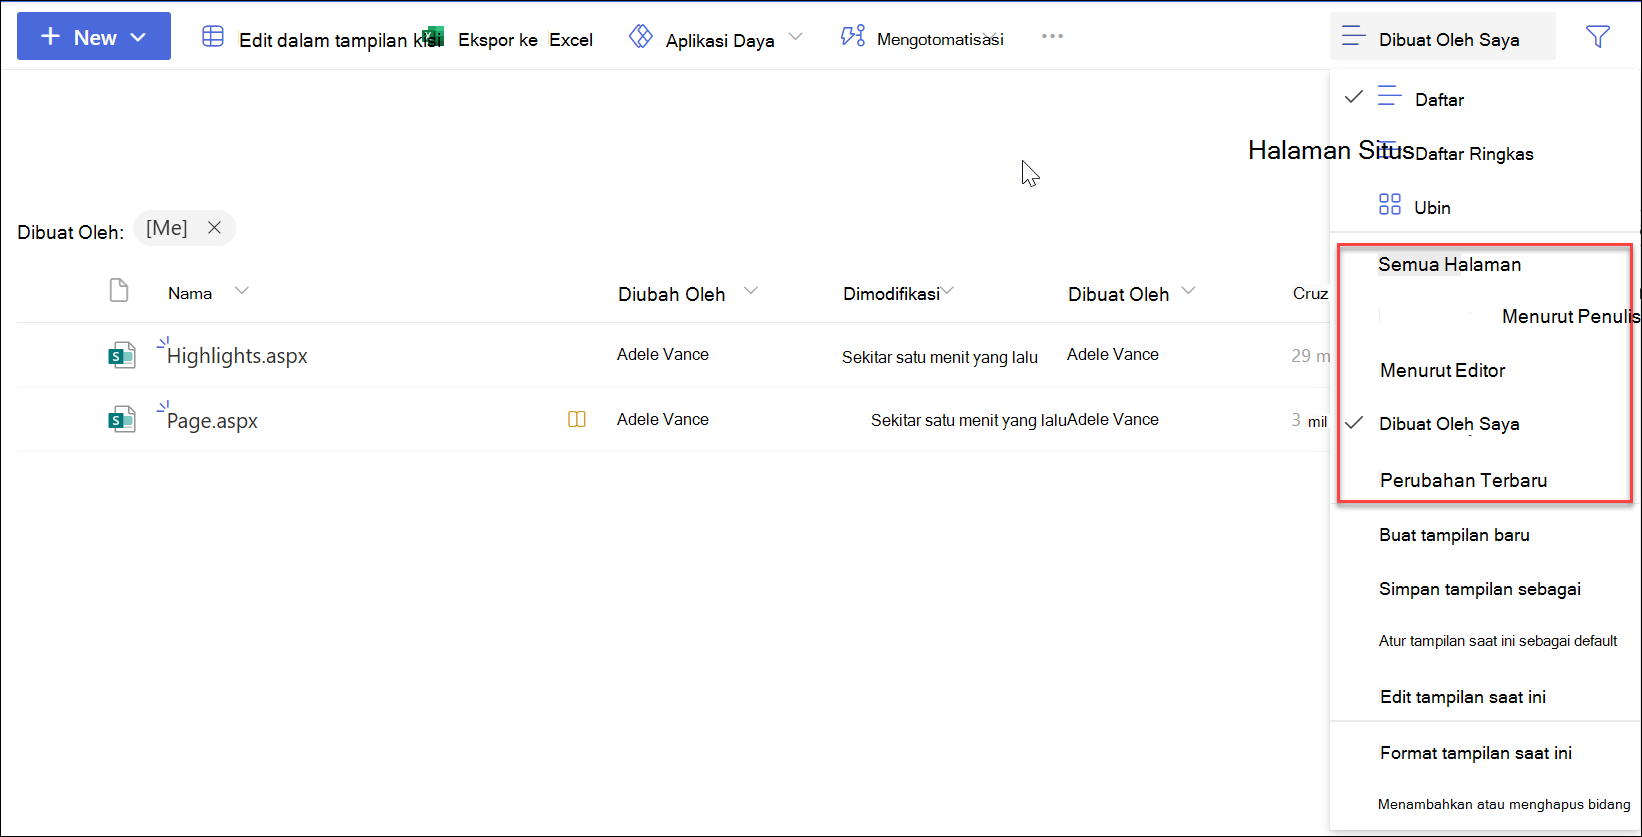Click the Excel export icon

tap(434, 36)
